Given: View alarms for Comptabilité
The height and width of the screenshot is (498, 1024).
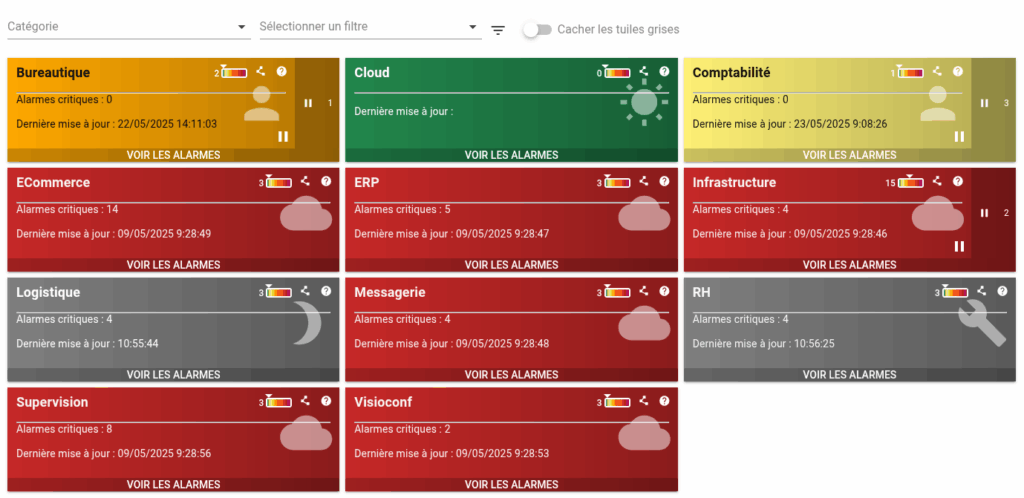Looking at the screenshot, I should pos(850,155).
